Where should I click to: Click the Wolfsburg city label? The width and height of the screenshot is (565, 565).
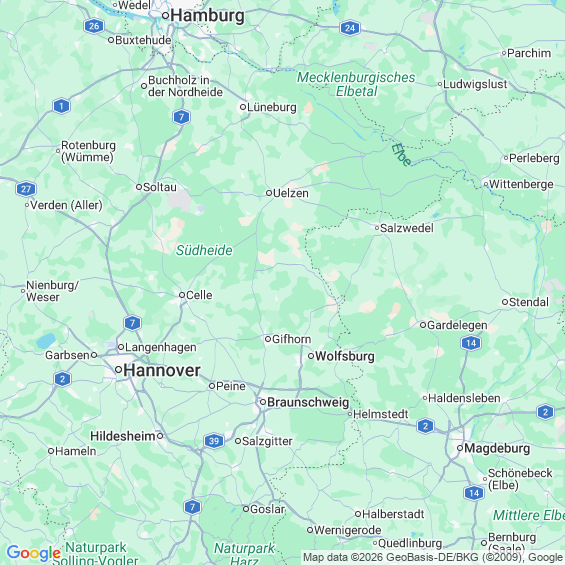pos(345,356)
